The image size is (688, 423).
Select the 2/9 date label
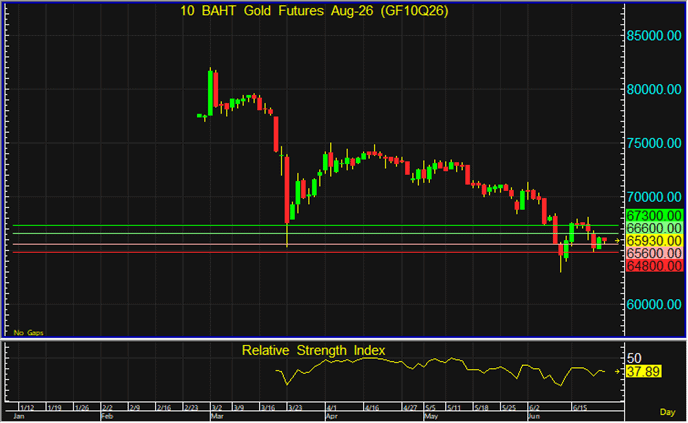coord(134,408)
